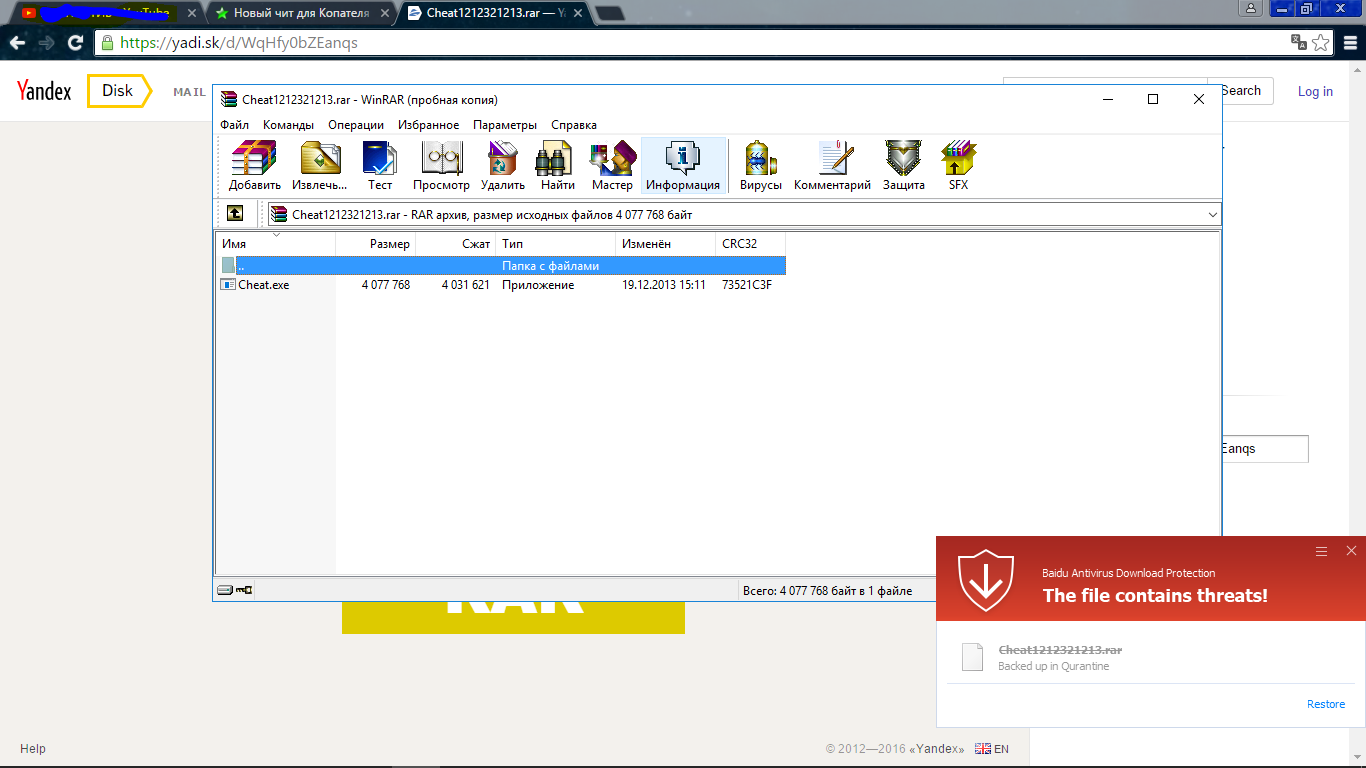Close the Новый чит для Копателя tab
The image size is (1366, 768).
(385, 14)
